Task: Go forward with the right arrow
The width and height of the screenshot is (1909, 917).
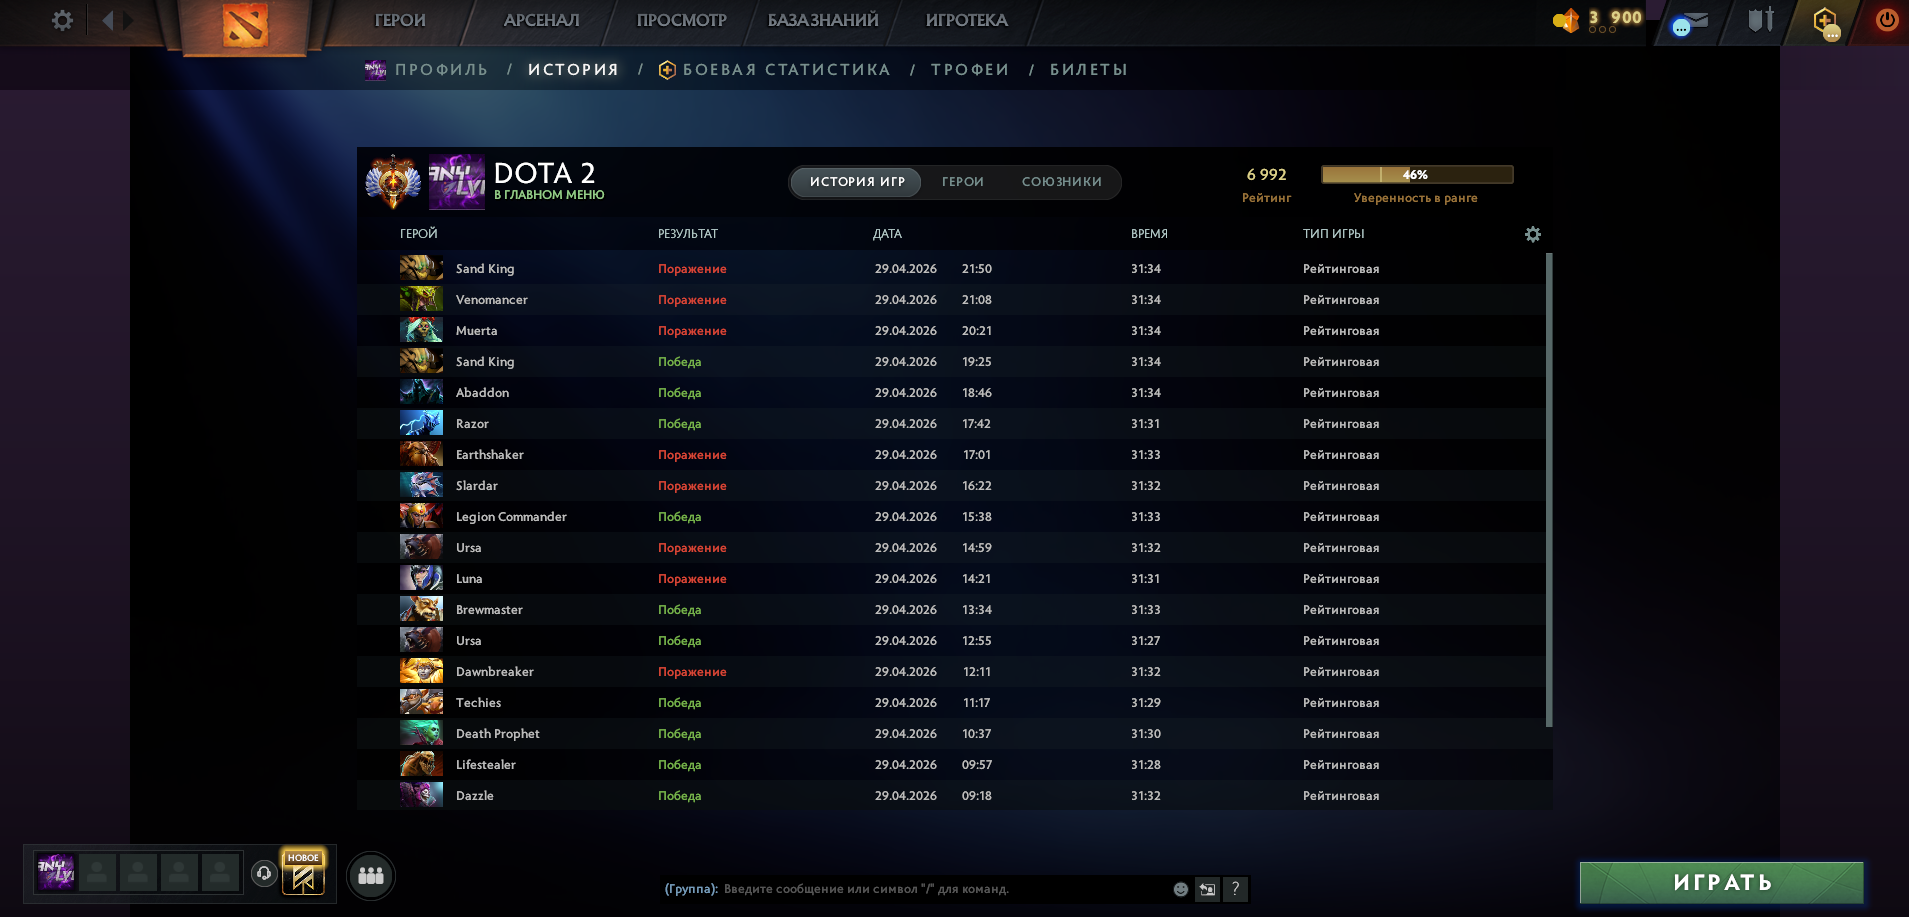Action: 128,20
